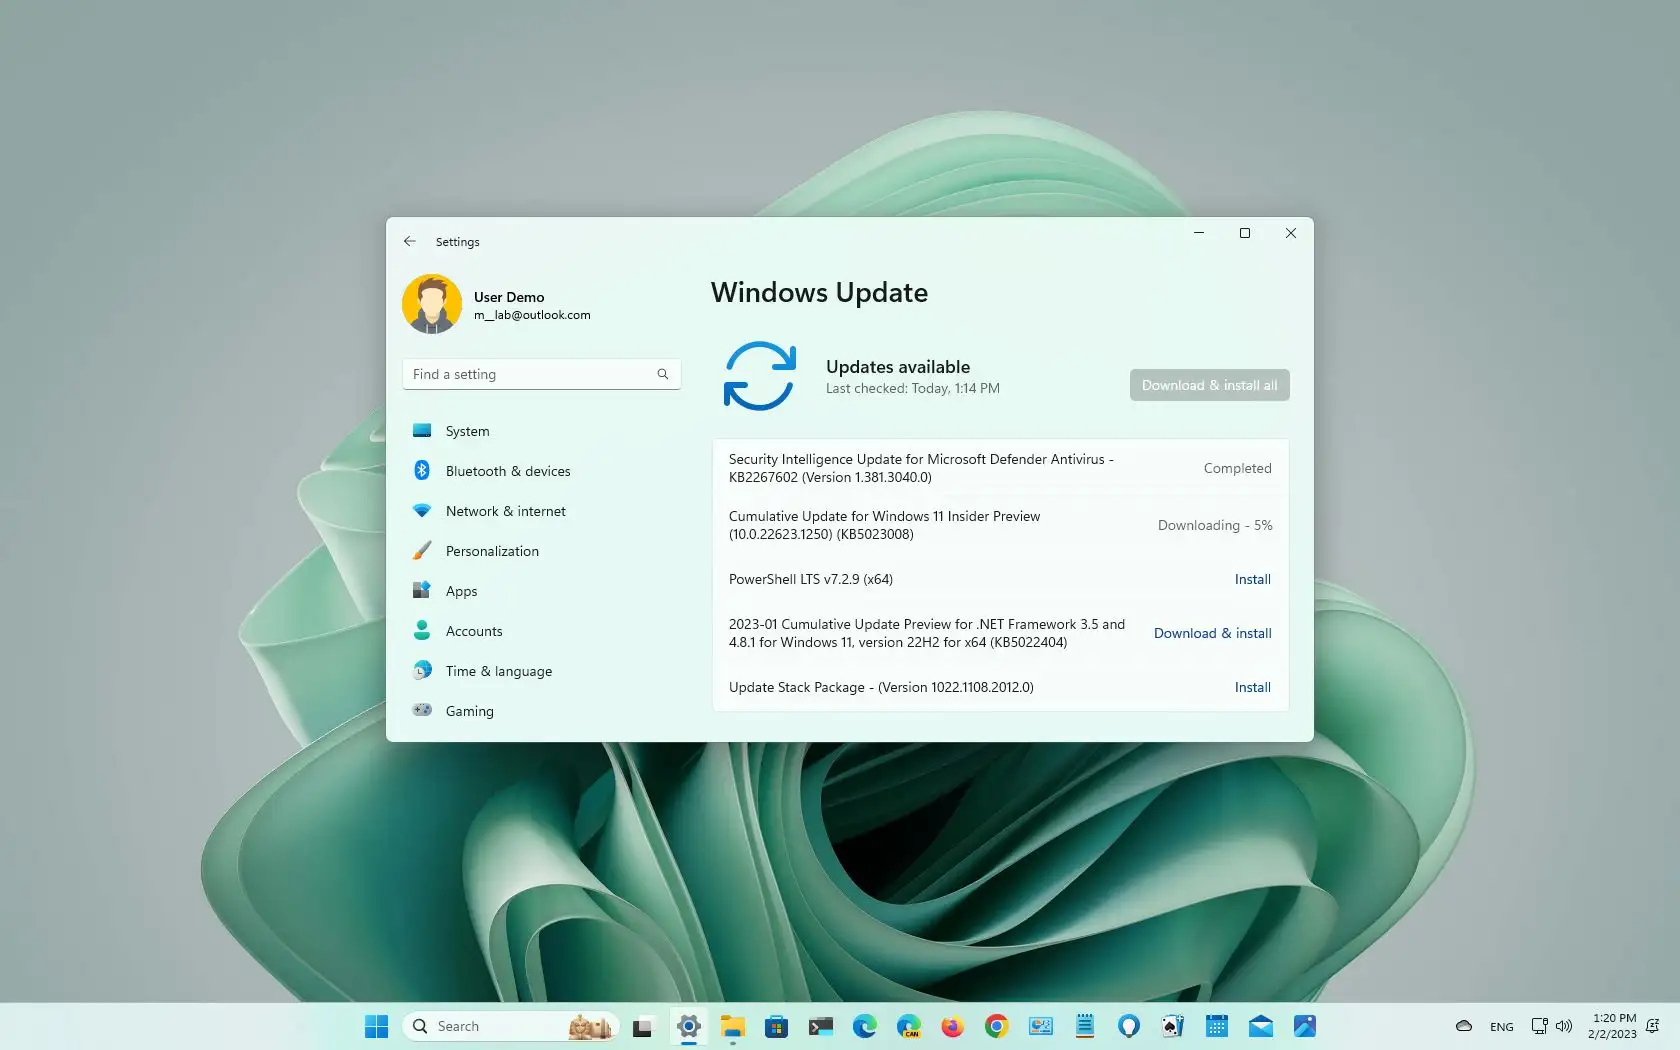Install PowerShell LTS v7.2.9 update
The height and width of the screenshot is (1050, 1680).
(x=1252, y=579)
